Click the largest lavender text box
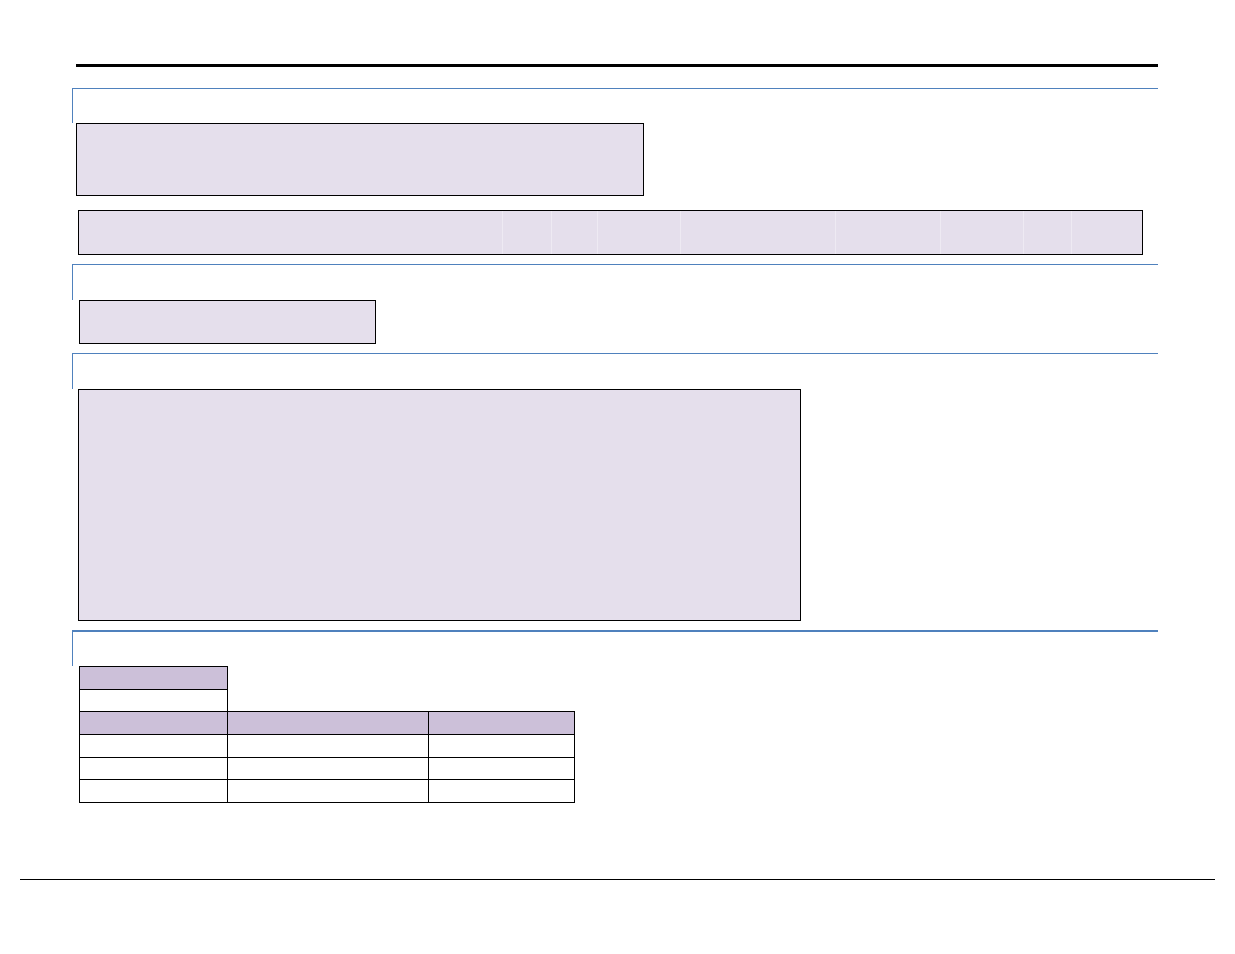 click(x=439, y=505)
